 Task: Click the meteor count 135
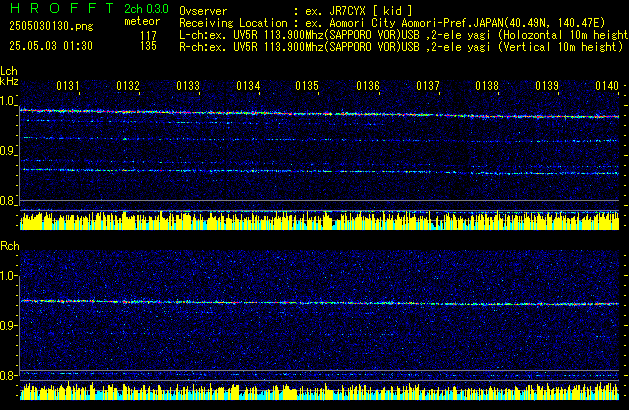[x=148, y=46]
